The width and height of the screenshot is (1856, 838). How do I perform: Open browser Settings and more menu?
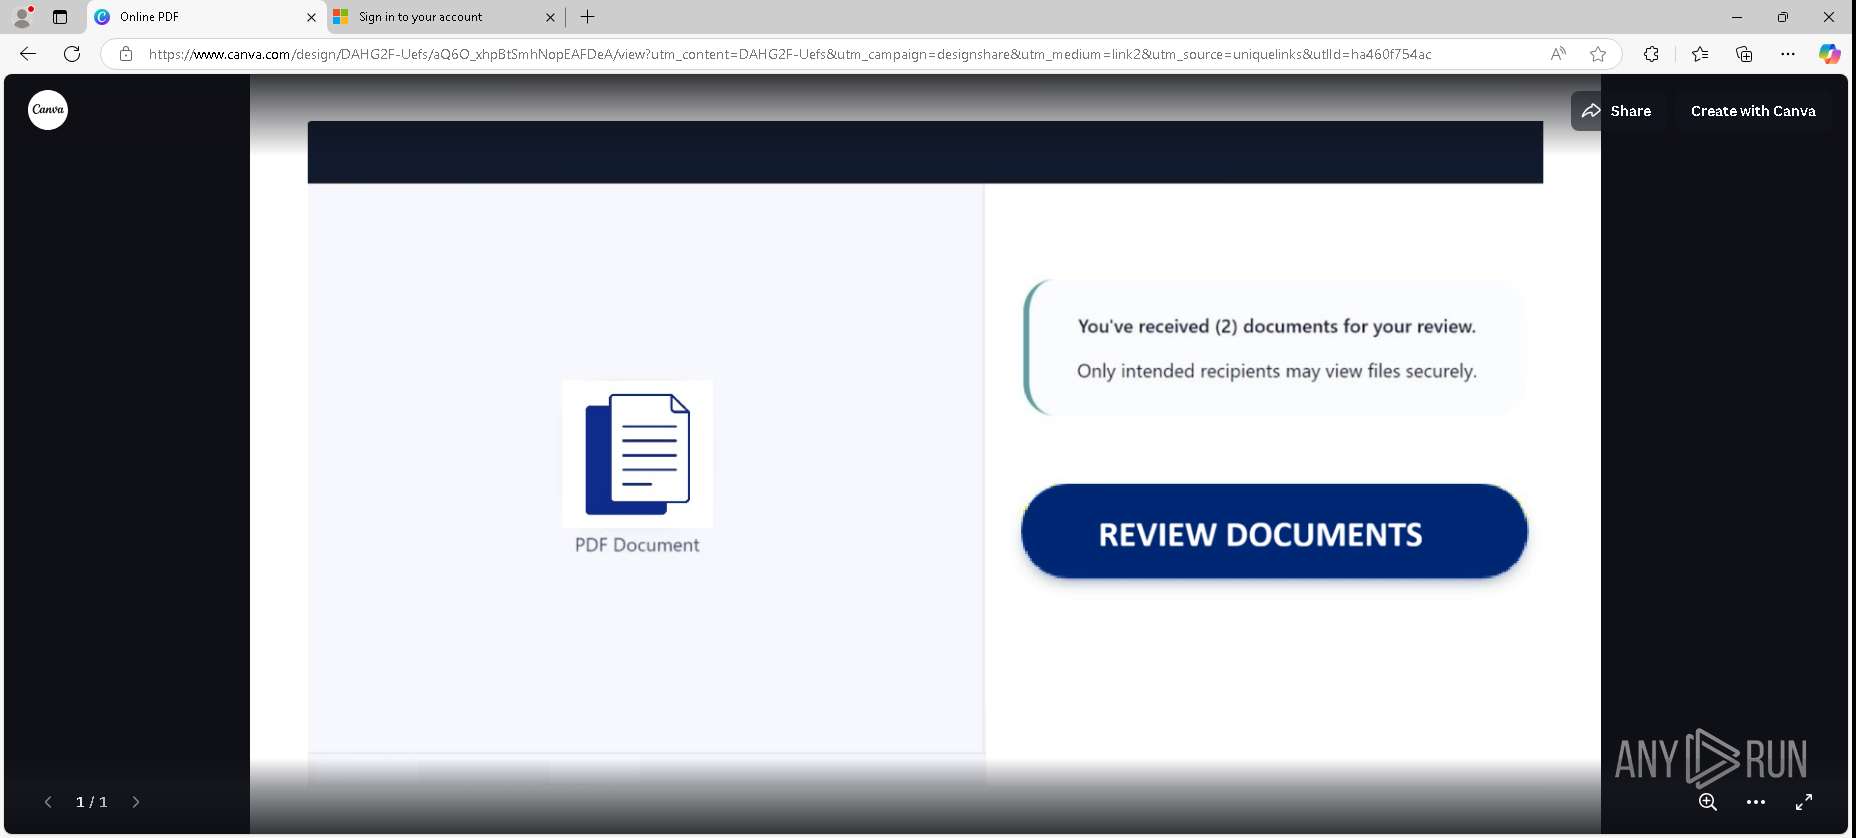[1788, 54]
